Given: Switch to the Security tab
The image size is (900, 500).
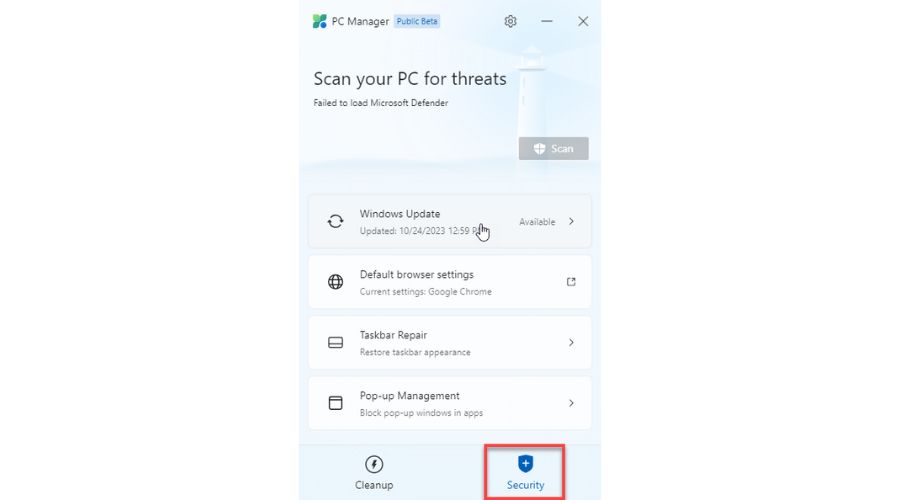Looking at the screenshot, I should pyautogui.click(x=525, y=472).
